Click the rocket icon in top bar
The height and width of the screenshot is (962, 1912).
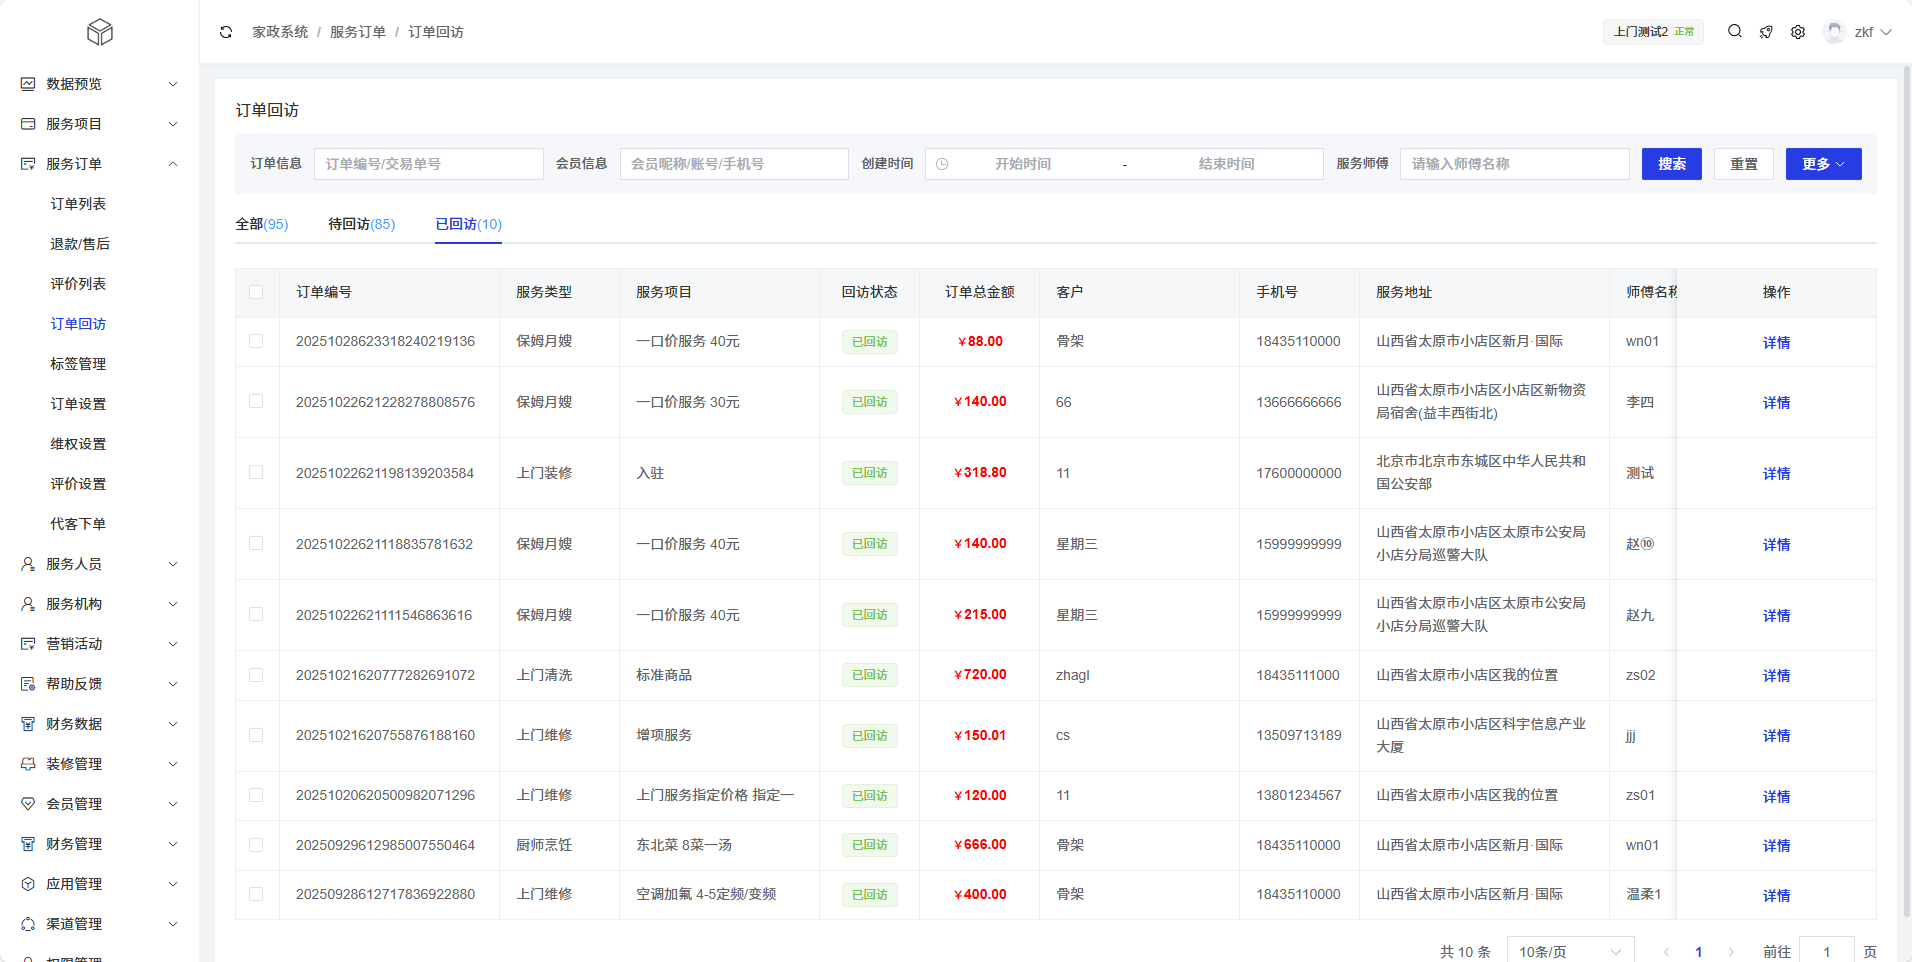pos(1766,32)
